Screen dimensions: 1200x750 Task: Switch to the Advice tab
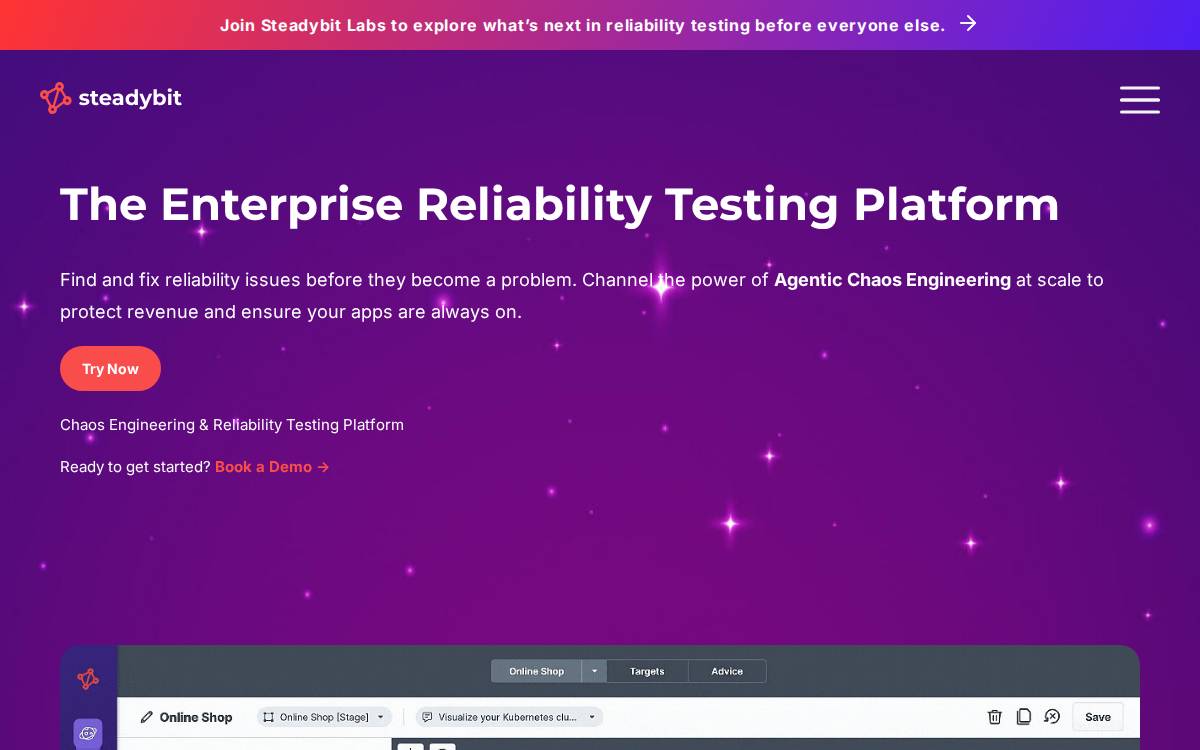[727, 671]
